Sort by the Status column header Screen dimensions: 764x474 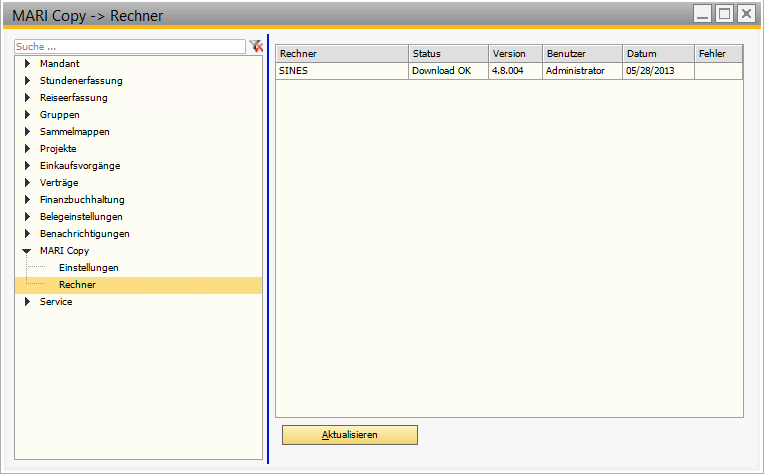pyautogui.click(x=448, y=54)
